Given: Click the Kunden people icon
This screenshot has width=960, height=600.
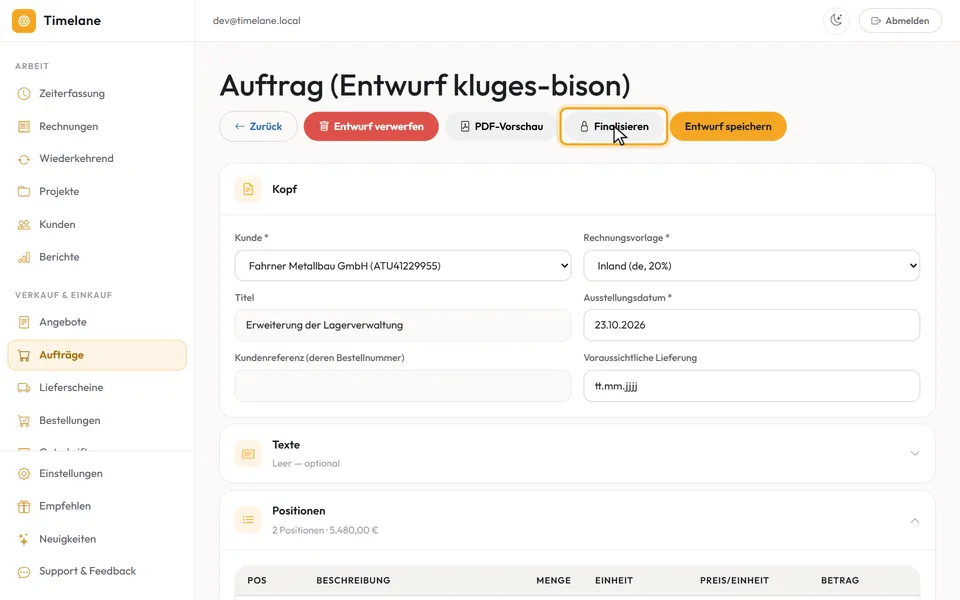Looking at the screenshot, I should (x=24, y=225).
